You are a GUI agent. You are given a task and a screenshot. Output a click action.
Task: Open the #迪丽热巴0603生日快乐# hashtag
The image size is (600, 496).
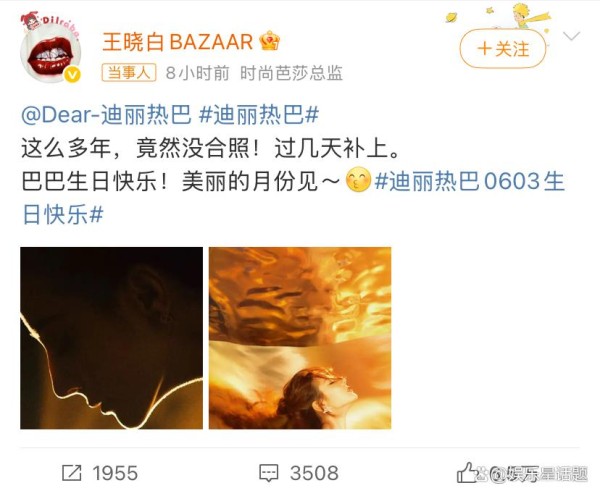tap(293, 197)
